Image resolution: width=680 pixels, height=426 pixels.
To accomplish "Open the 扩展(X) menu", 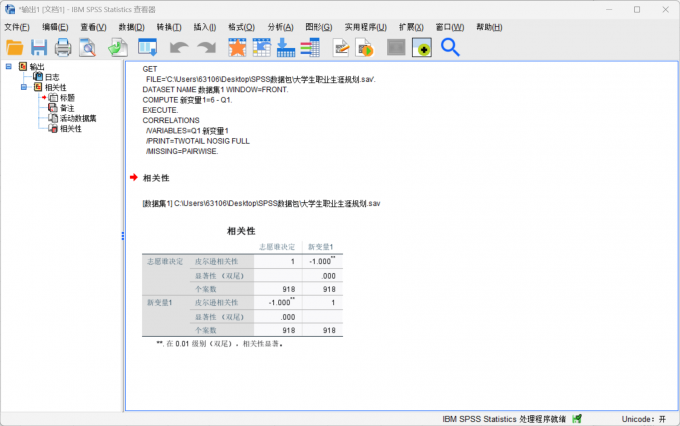I will click(411, 27).
